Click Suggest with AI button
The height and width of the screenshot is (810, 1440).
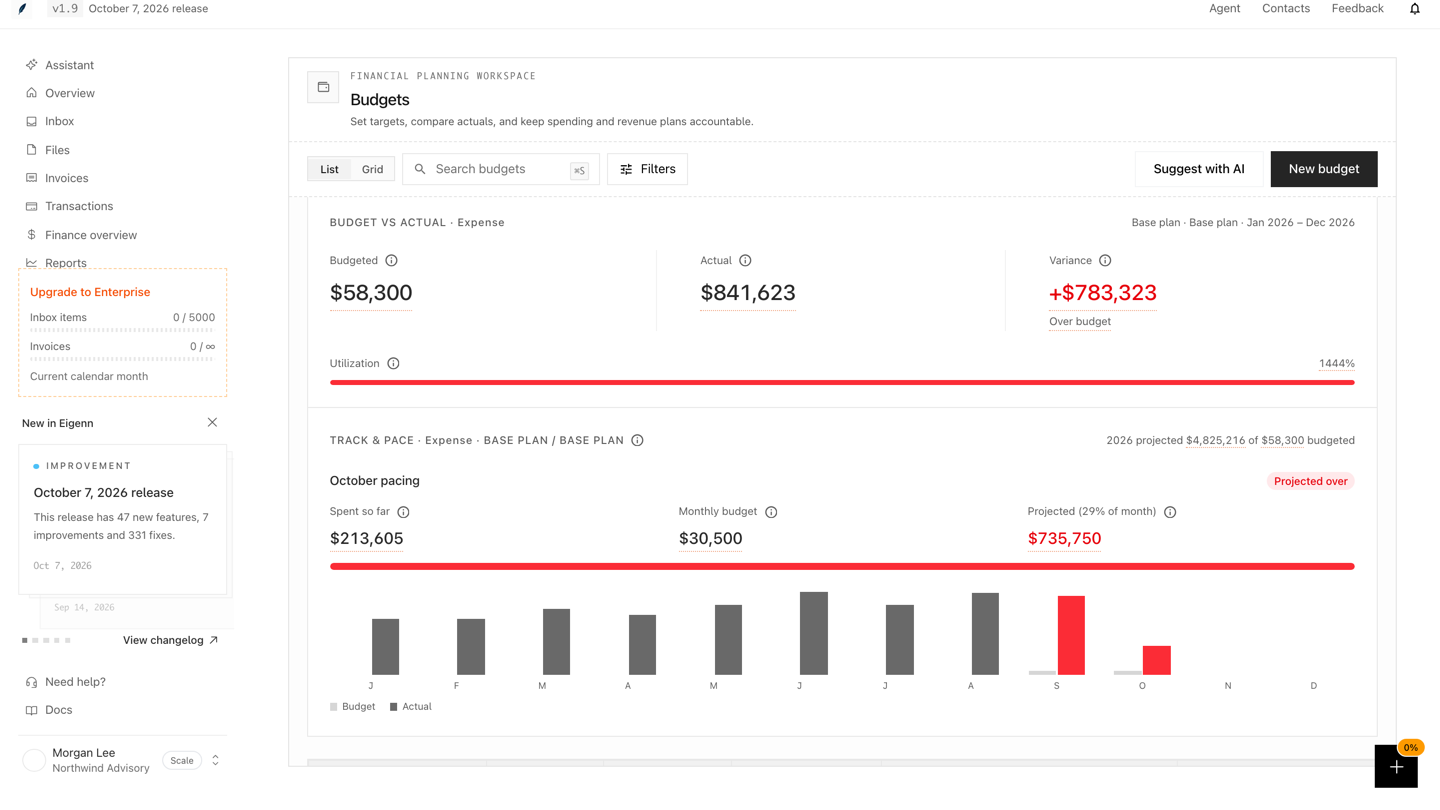tap(1199, 169)
